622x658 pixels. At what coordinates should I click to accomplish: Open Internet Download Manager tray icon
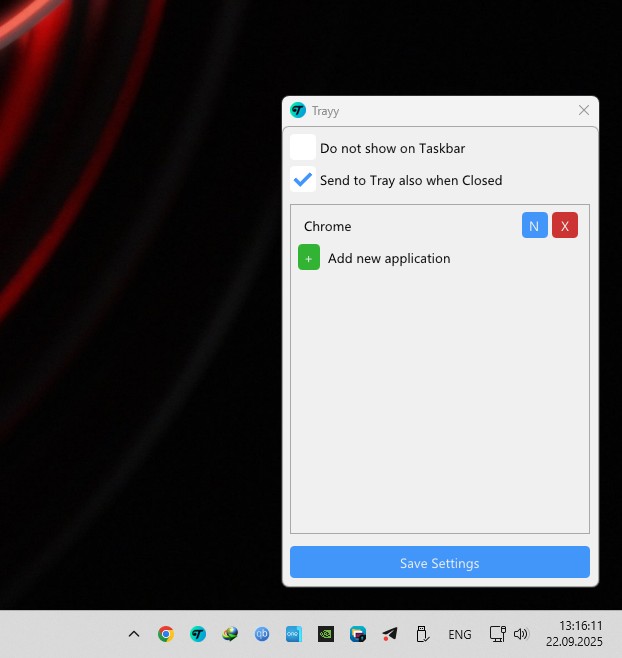pyautogui.click(x=230, y=634)
